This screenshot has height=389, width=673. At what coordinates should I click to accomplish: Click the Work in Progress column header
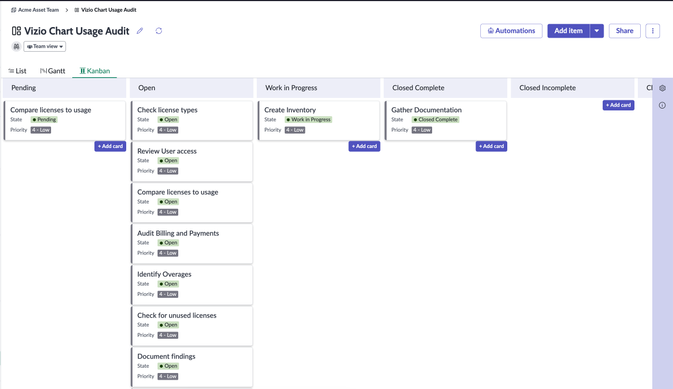[x=319, y=88]
